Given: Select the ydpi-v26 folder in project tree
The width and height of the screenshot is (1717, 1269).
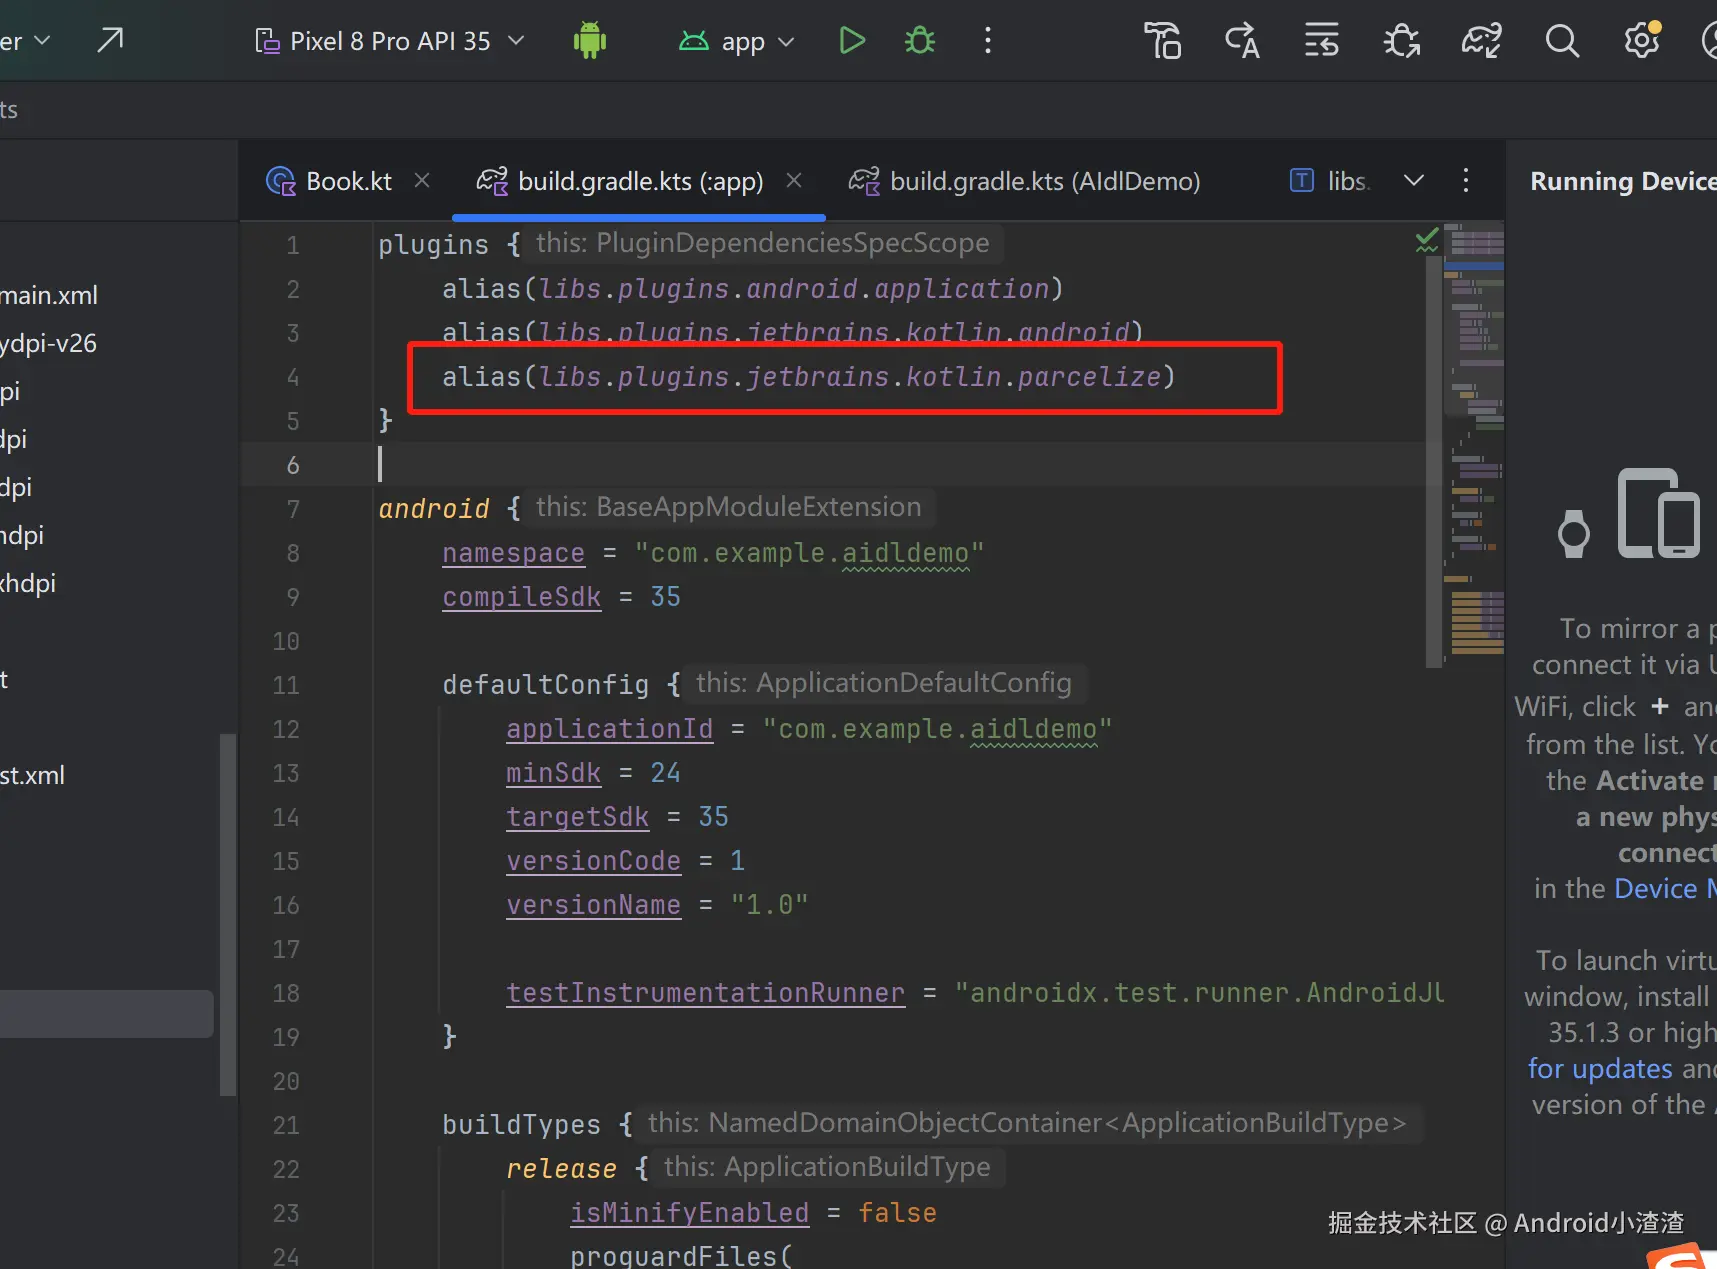Looking at the screenshot, I should tap(48, 344).
